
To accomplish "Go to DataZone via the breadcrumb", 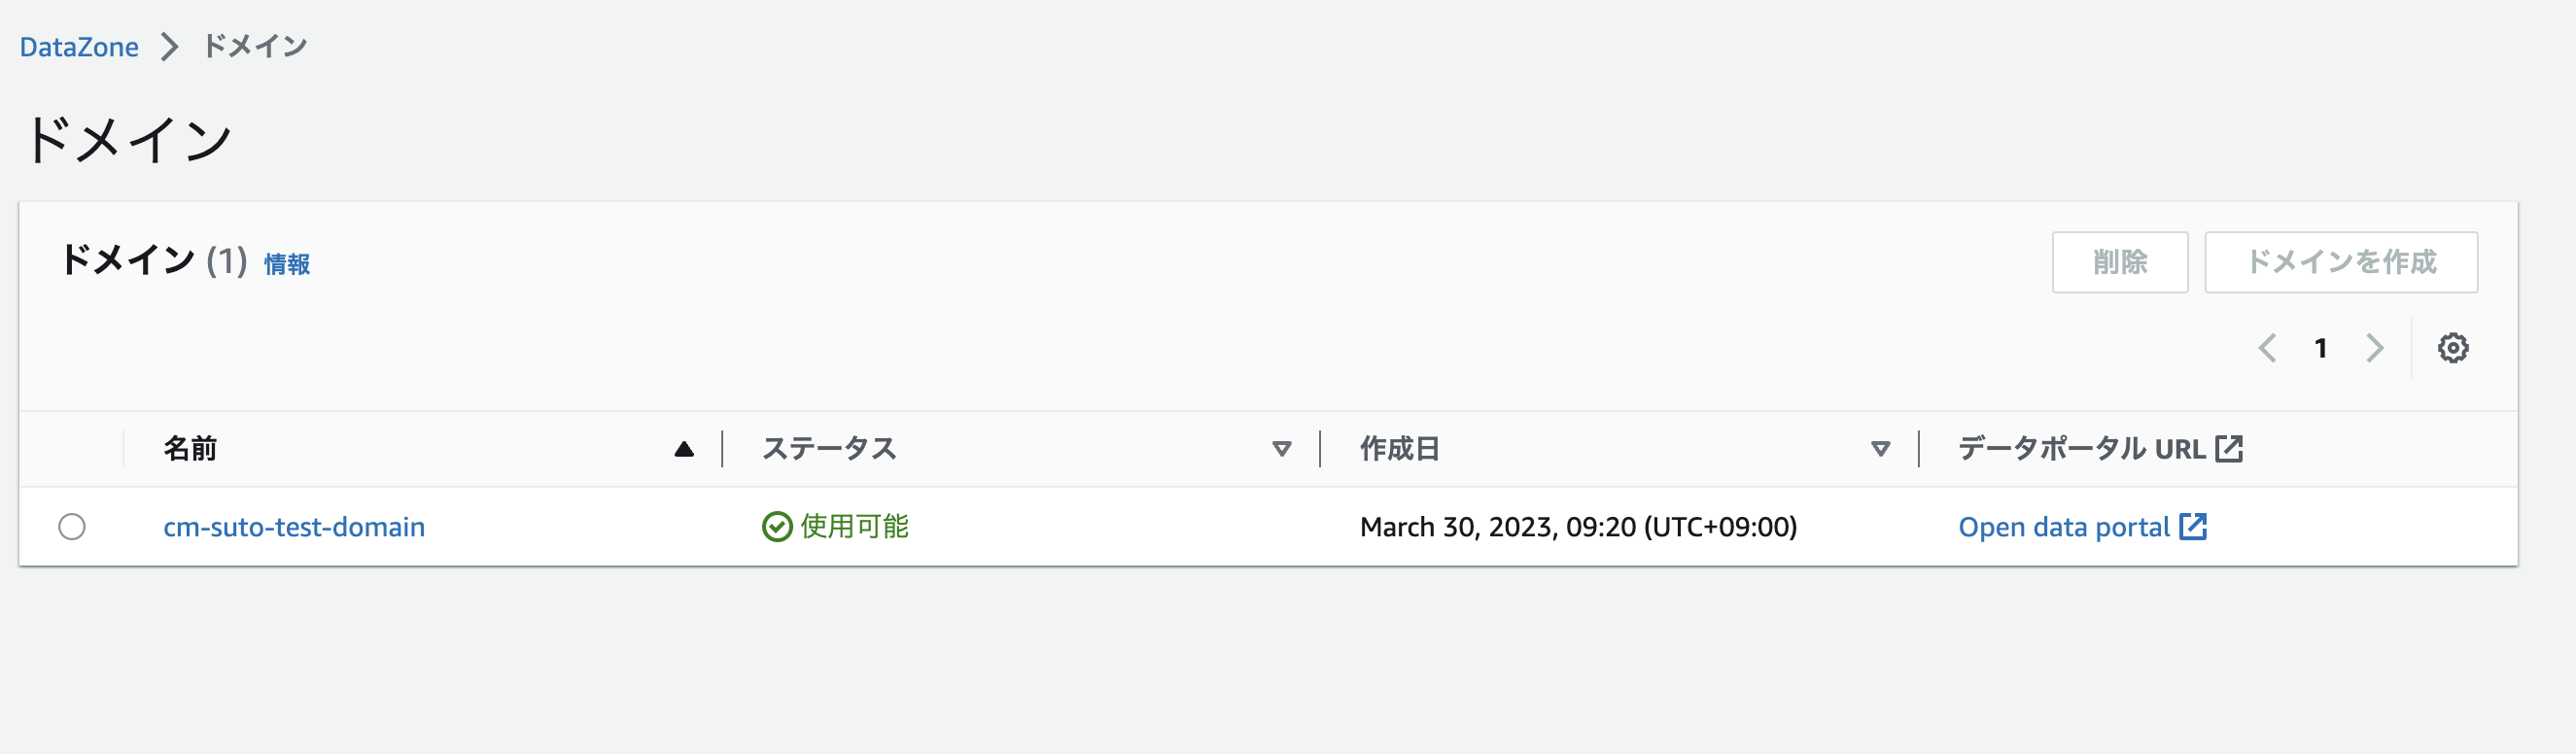I will 79,46.
